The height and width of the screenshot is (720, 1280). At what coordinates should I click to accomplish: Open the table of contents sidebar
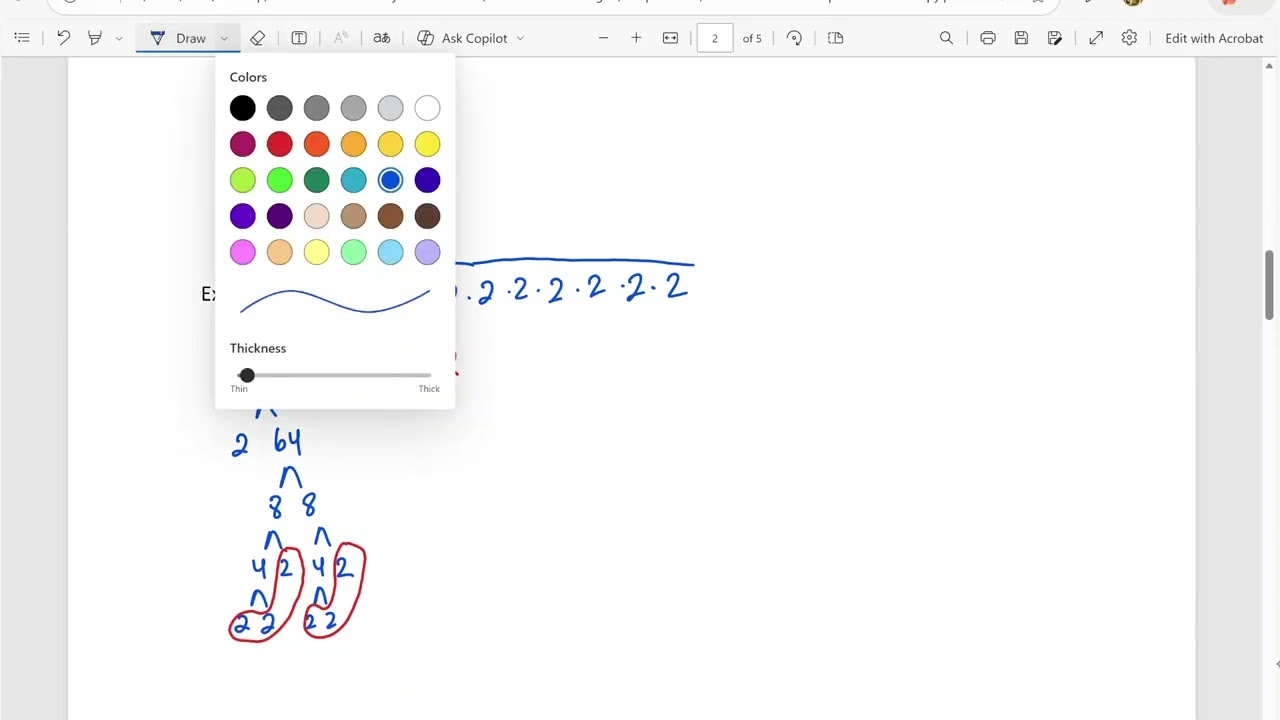[x=22, y=38]
